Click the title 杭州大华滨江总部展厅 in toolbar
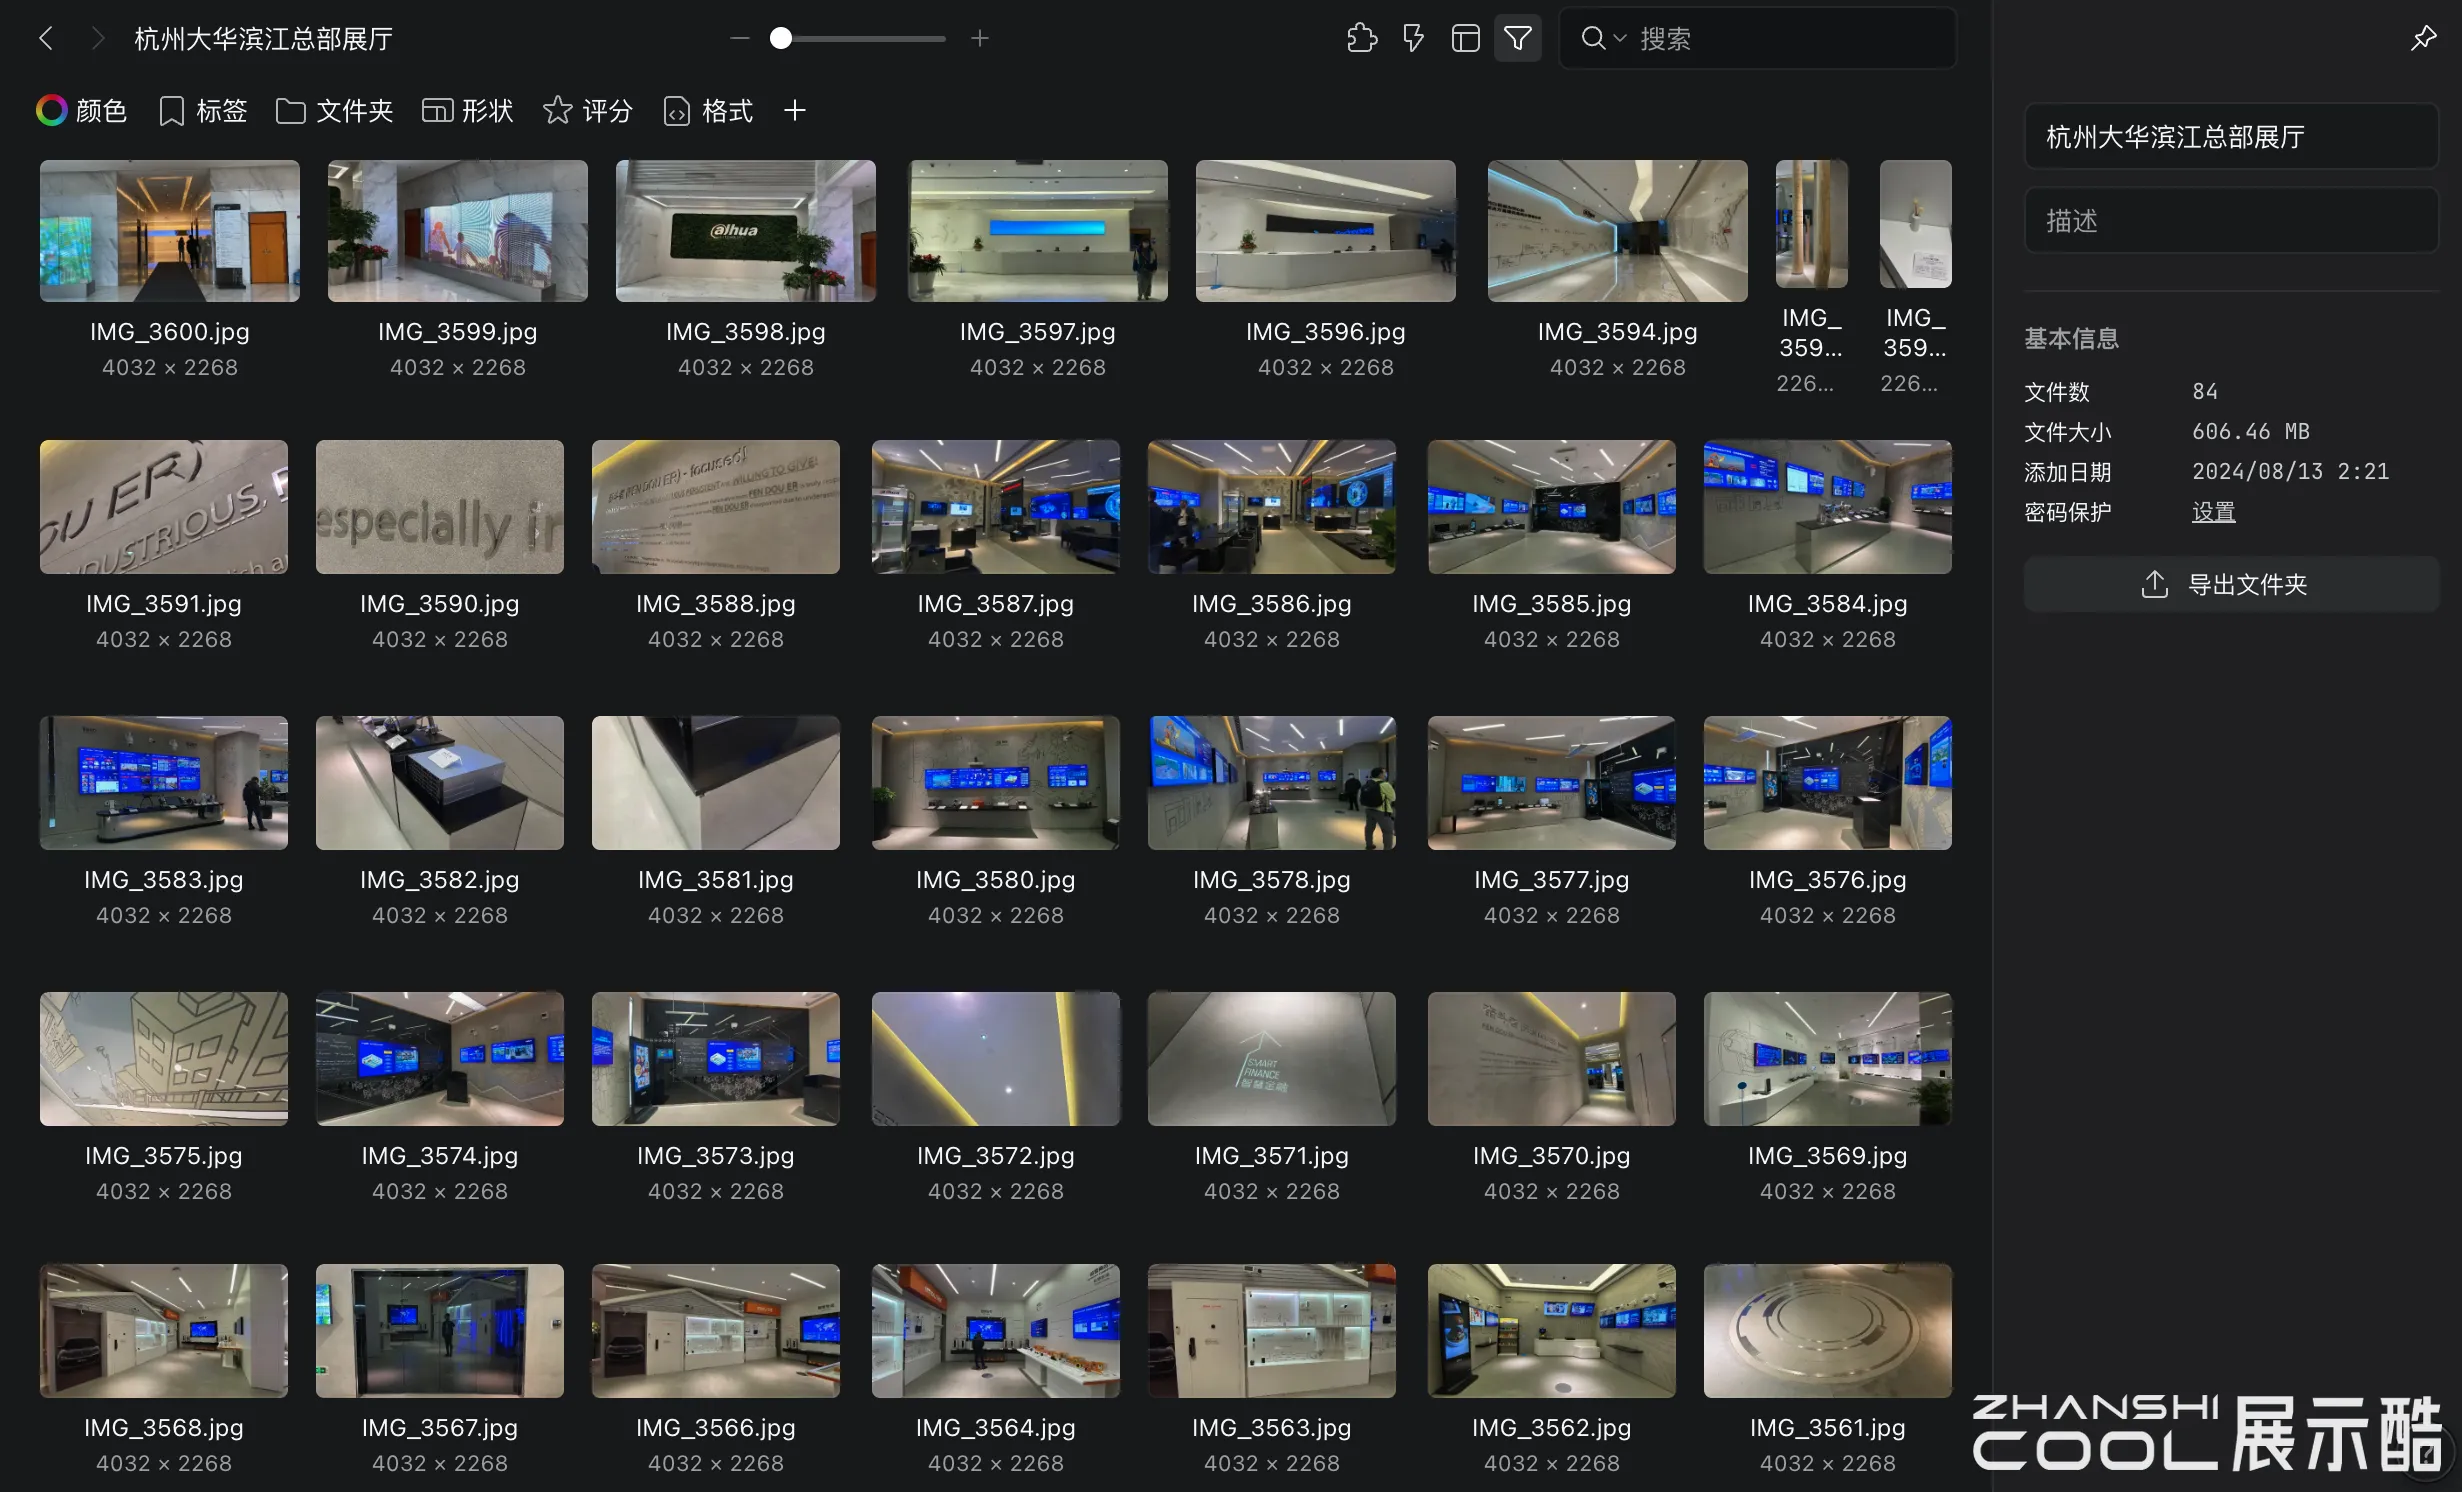 264,39
